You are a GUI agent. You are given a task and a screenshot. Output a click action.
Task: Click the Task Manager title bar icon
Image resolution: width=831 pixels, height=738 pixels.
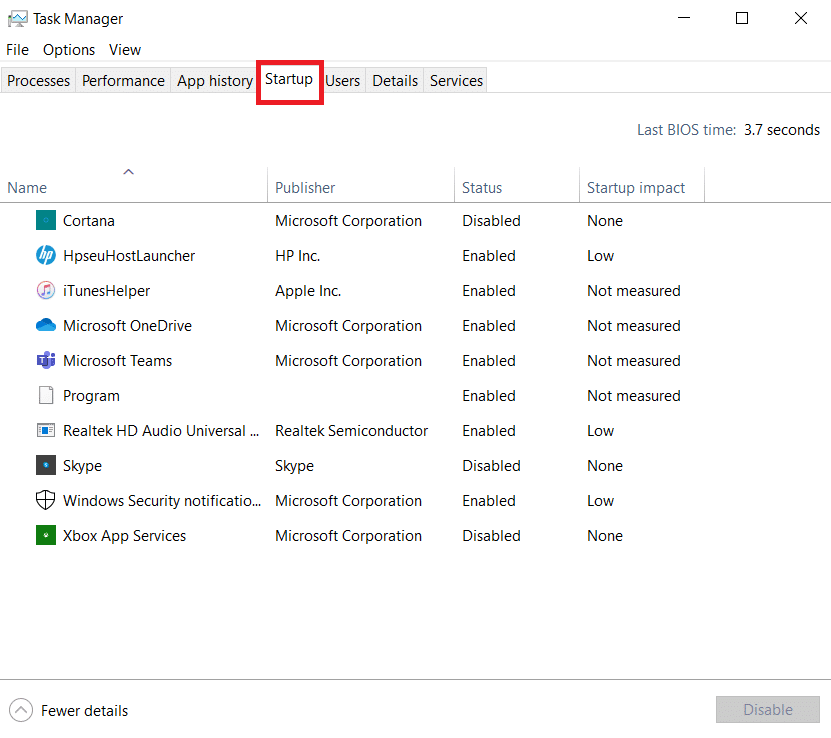(17, 19)
